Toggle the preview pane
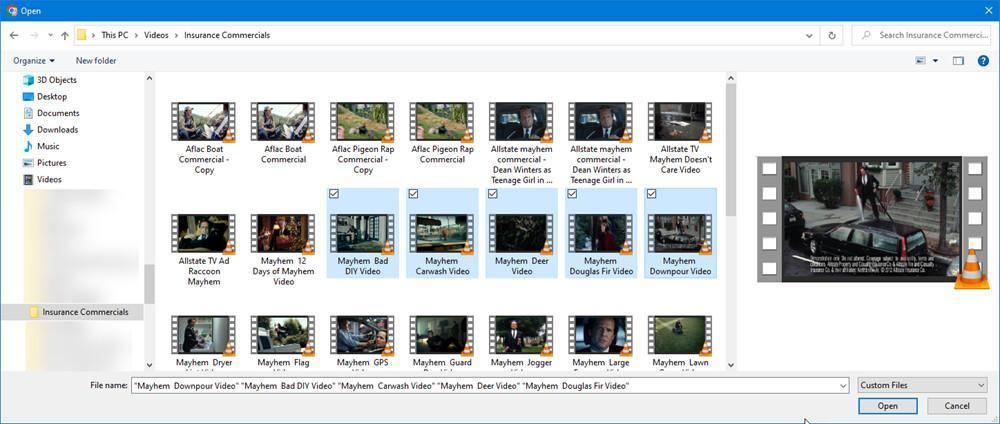The image size is (1000, 424). click(x=958, y=61)
